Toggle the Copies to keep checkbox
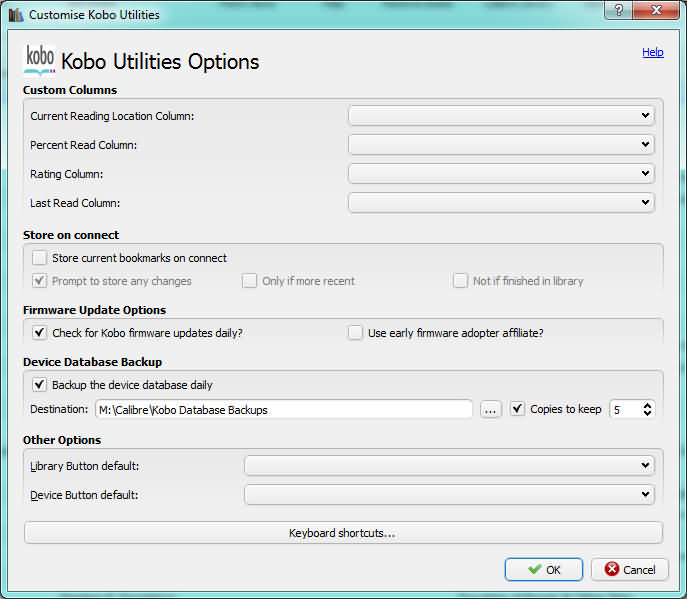Image resolution: width=687 pixels, height=599 pixels. [517, 409]
